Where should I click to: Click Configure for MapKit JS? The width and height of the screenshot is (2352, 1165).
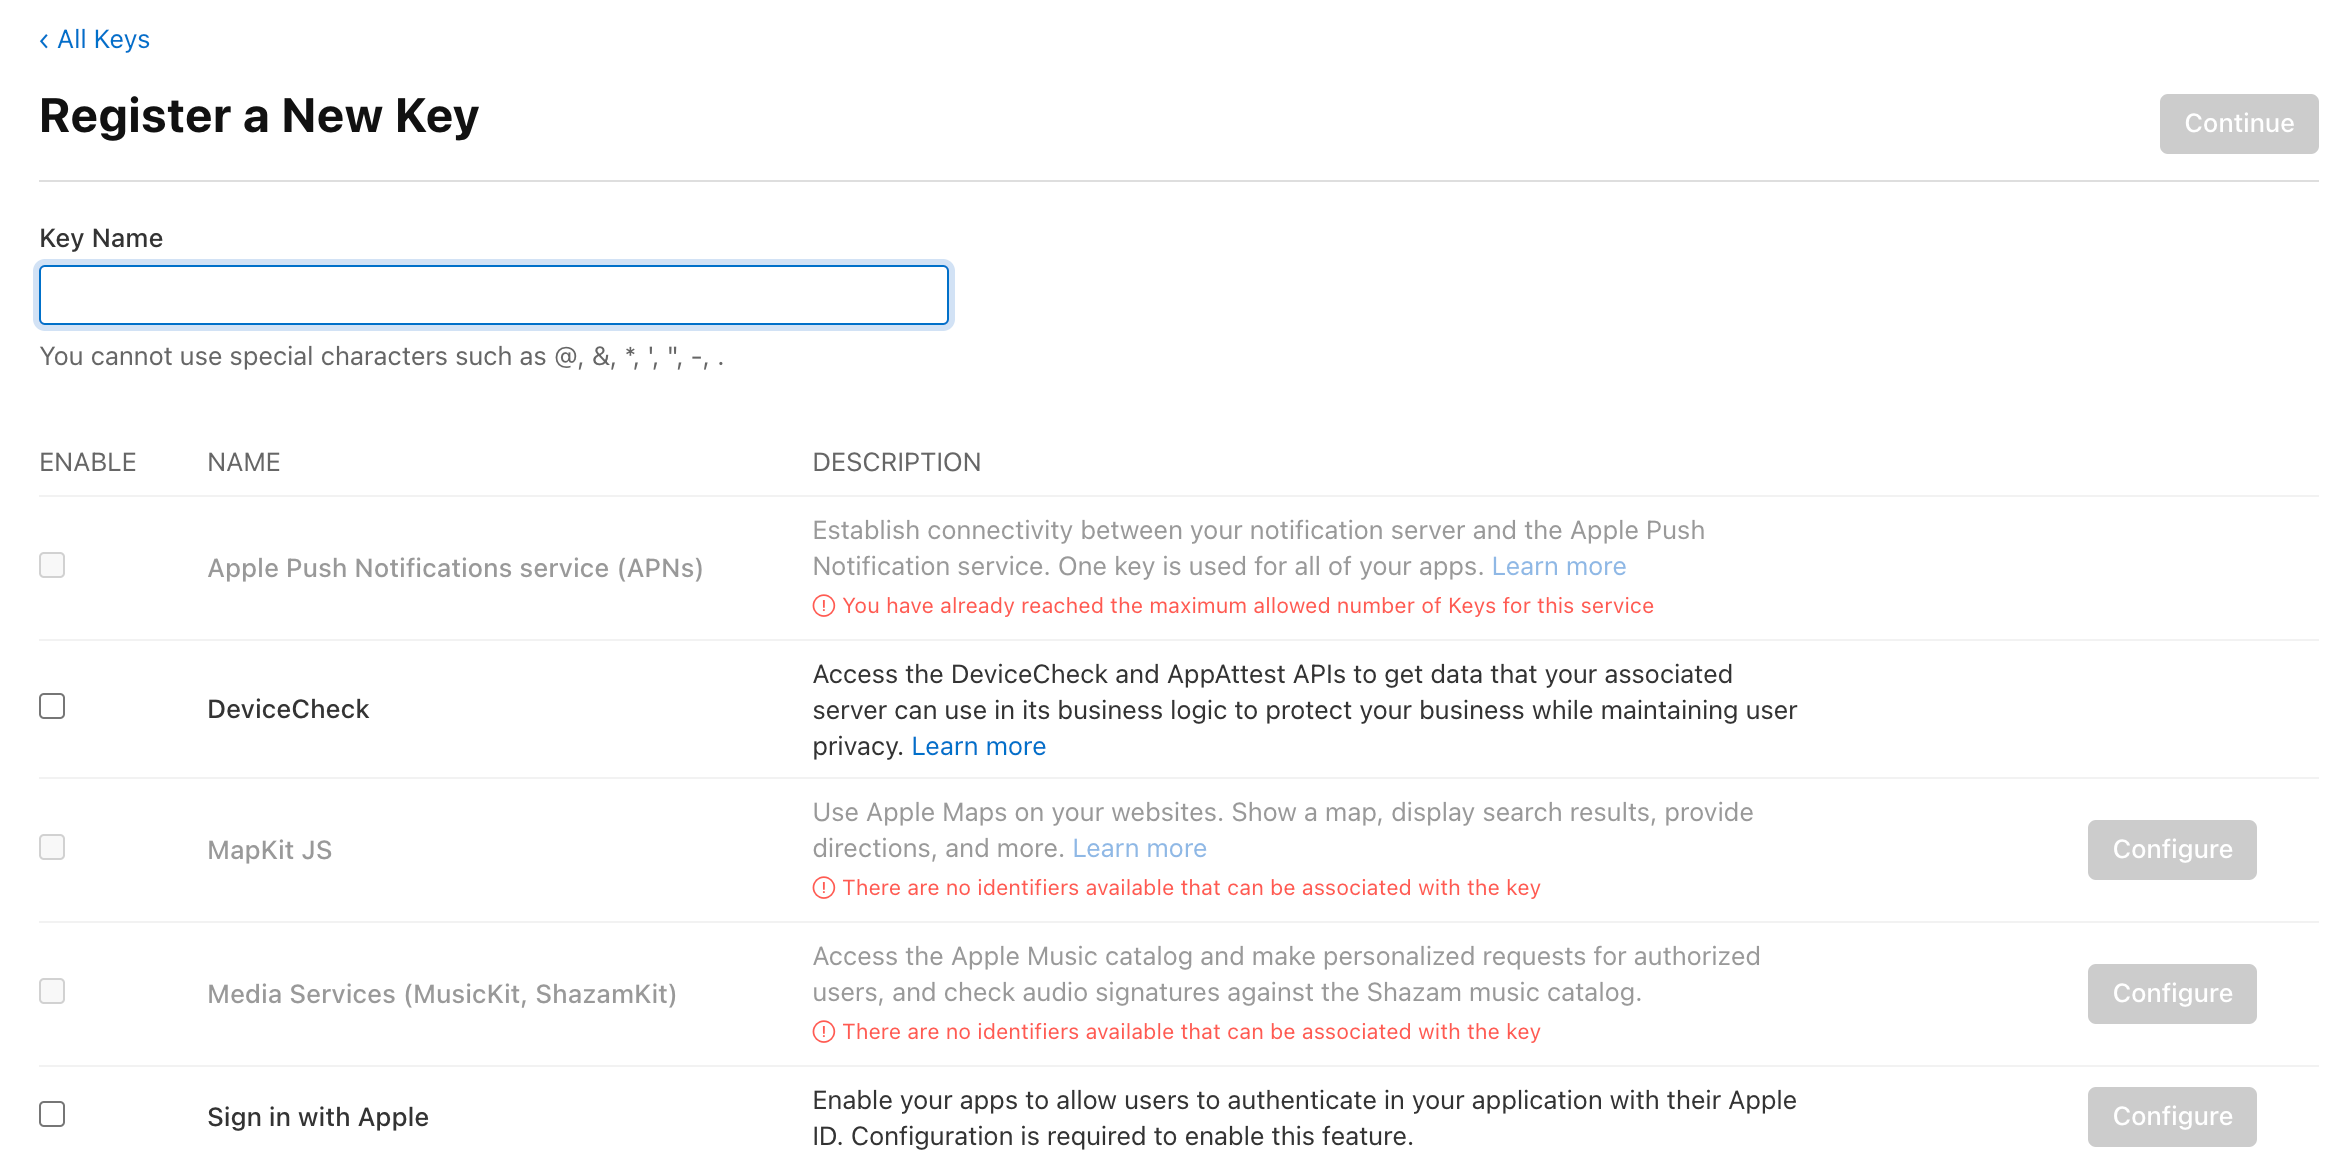point(2171,850)
